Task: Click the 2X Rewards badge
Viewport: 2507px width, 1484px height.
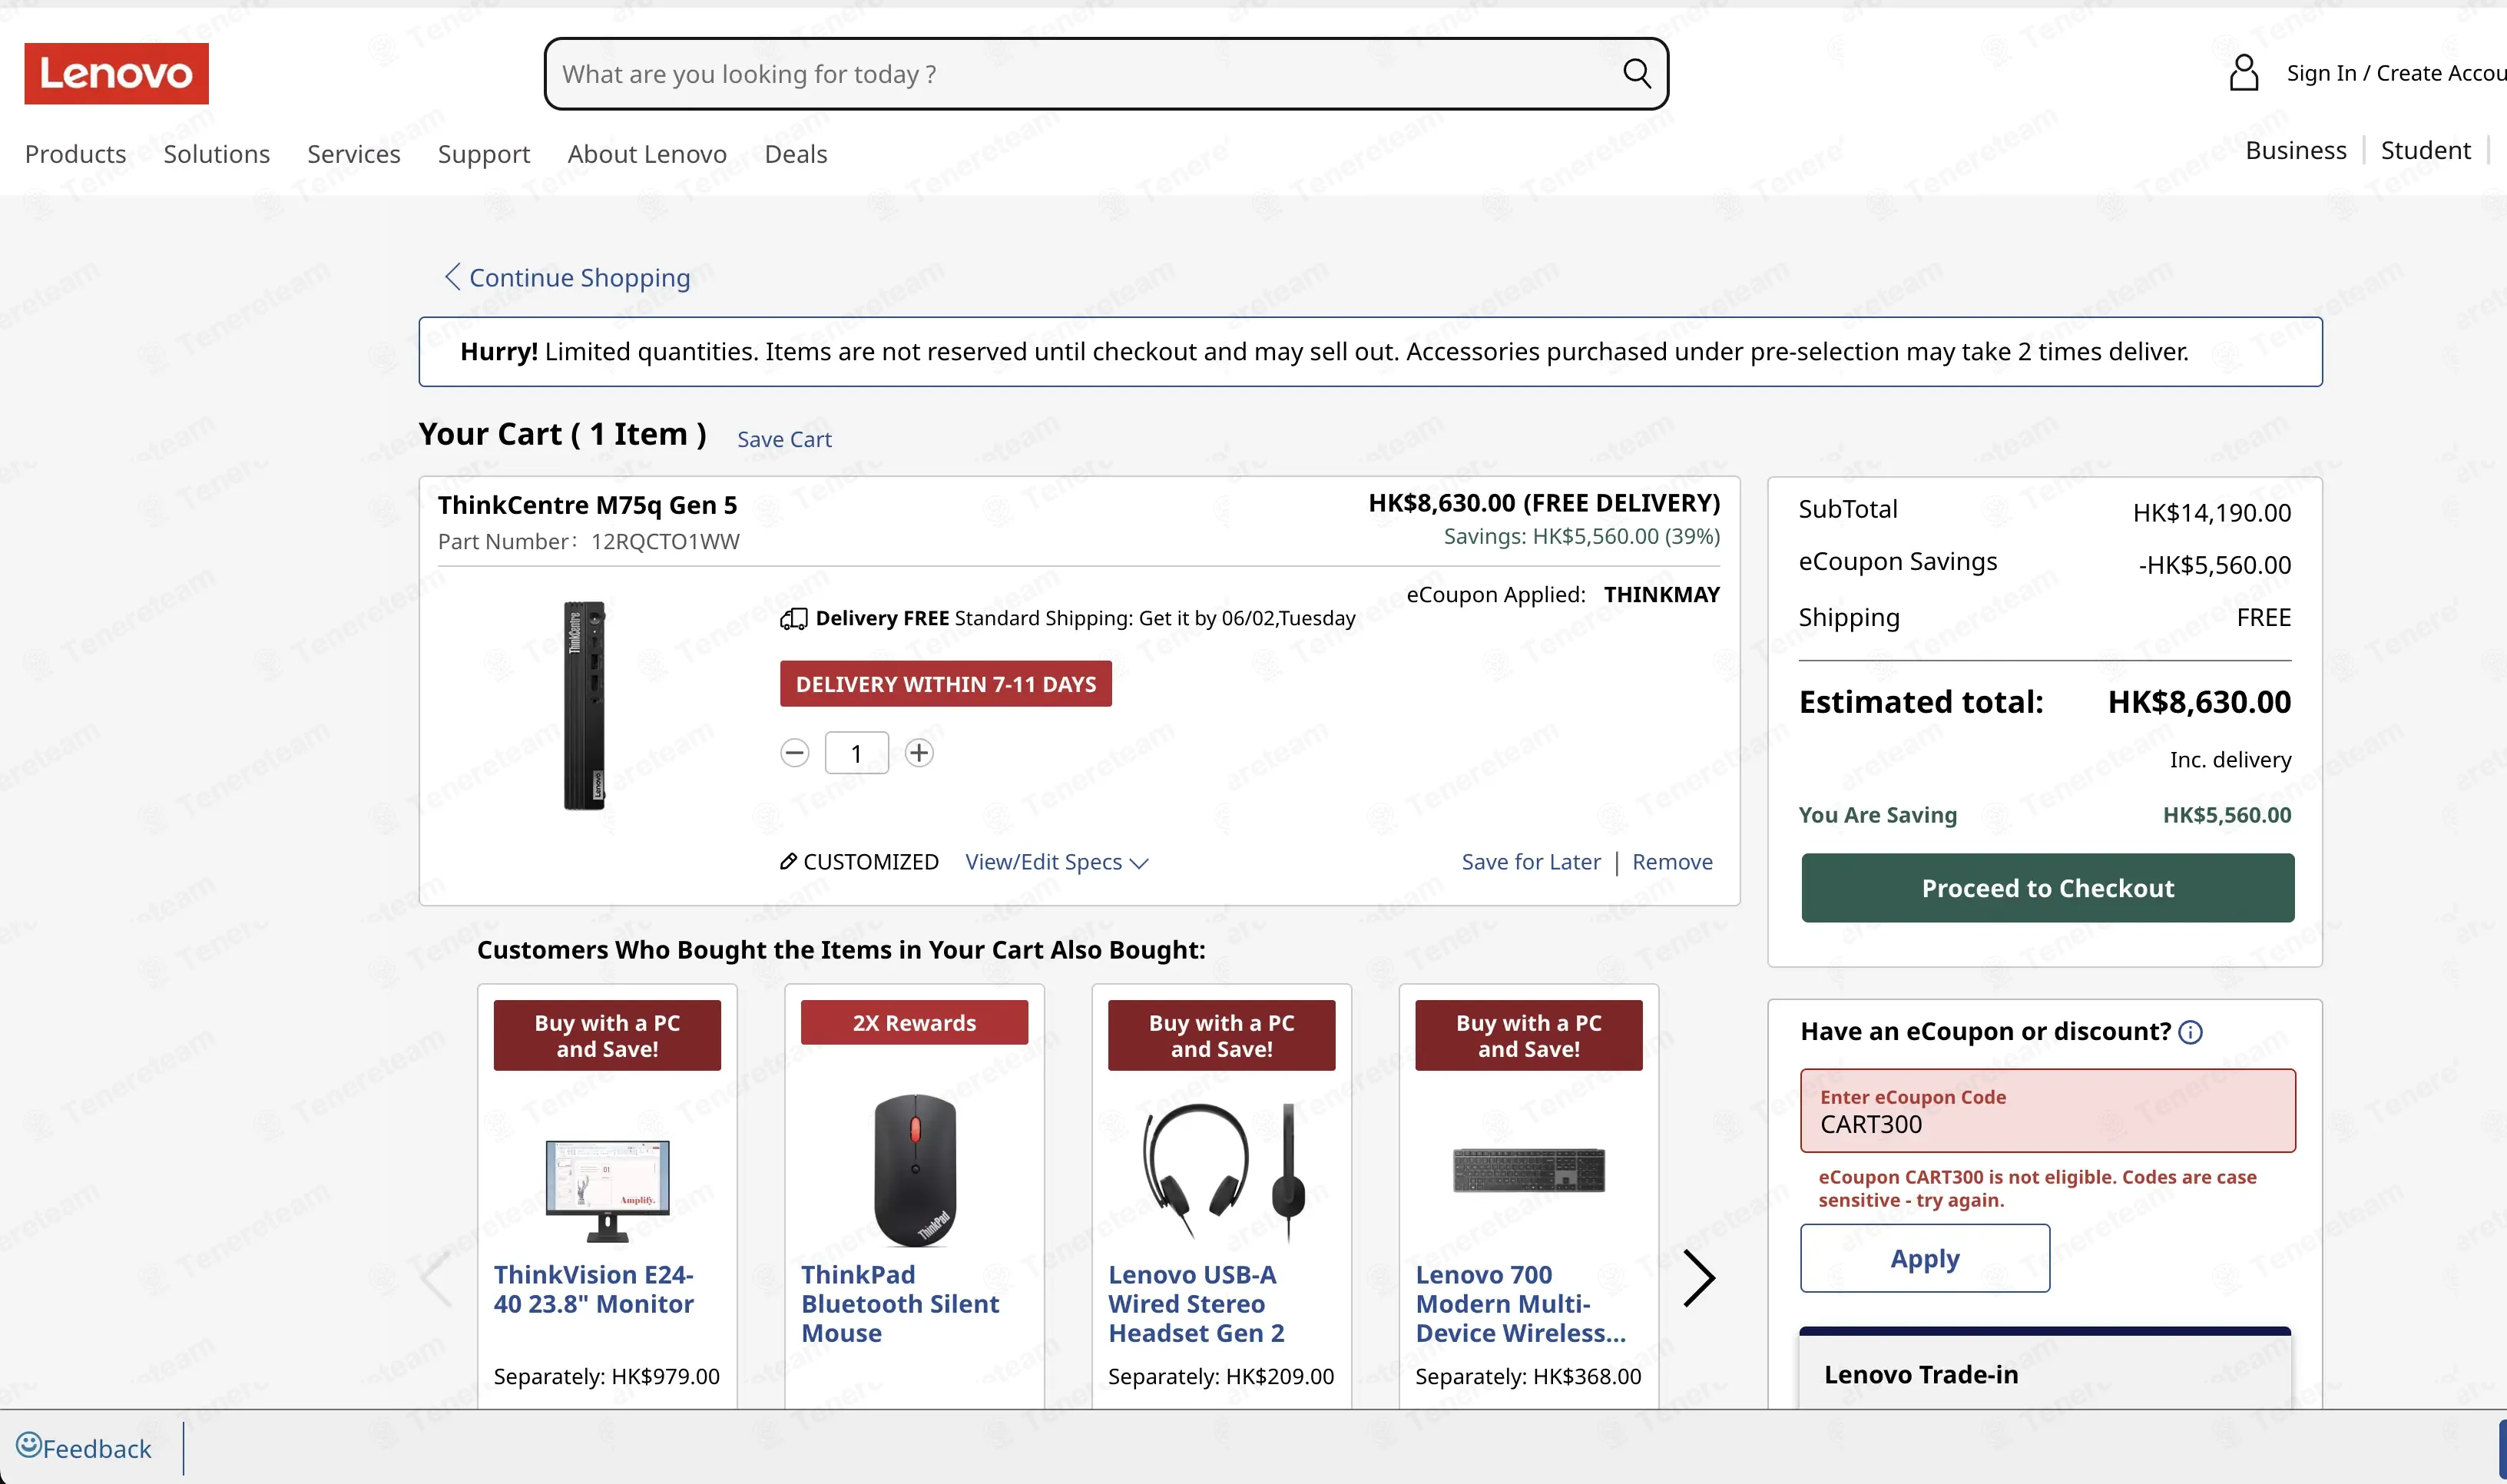Action: click(914, 1023)
